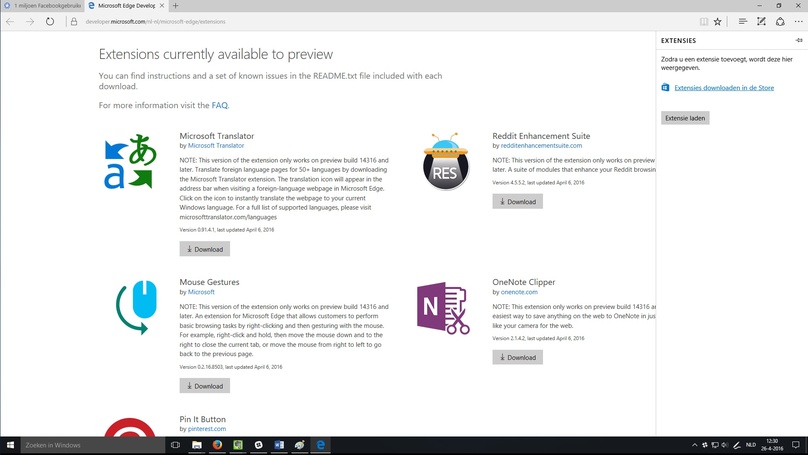Click the Zoeken in Windows search box
This screenshot has width=808, height=455.
pos(93,445)
